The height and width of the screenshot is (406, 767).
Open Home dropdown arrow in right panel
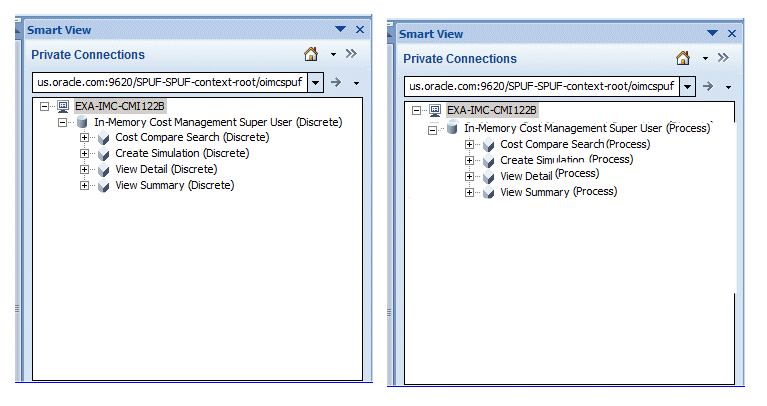(705, 58)
